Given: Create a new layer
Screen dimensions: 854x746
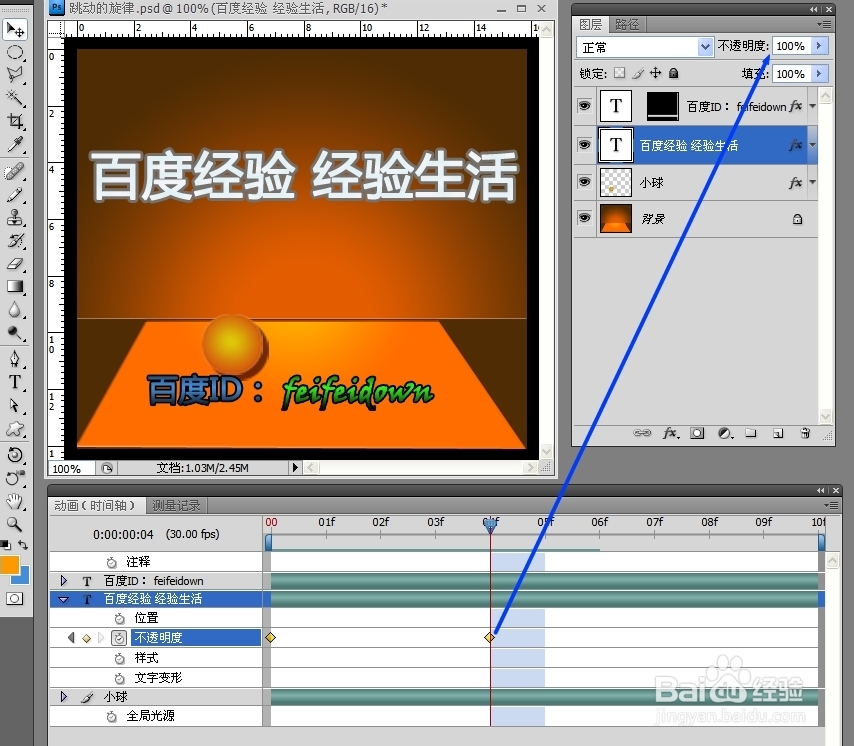Looking at the screenshot, I should 778,433.
